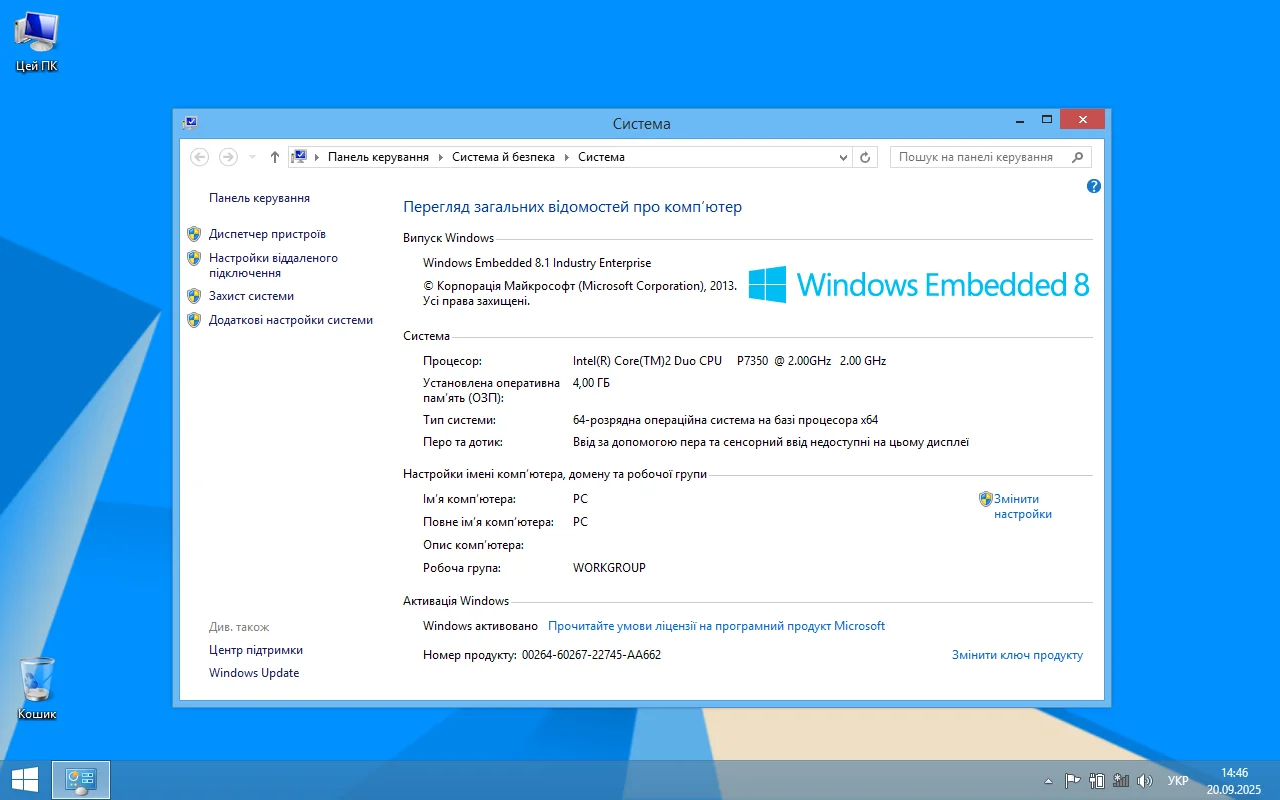Select the Цей ПК desktop icon
1280x800 pixels.
pos(37,42)
